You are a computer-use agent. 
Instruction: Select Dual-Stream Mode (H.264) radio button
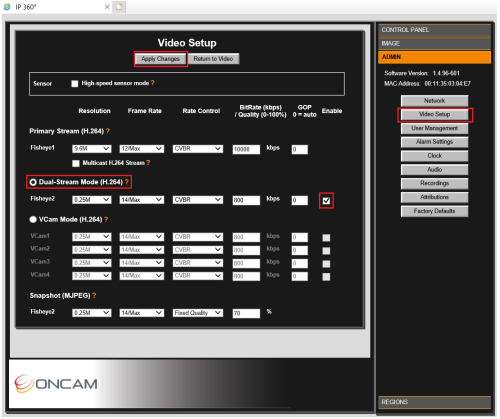coord(33,182)
